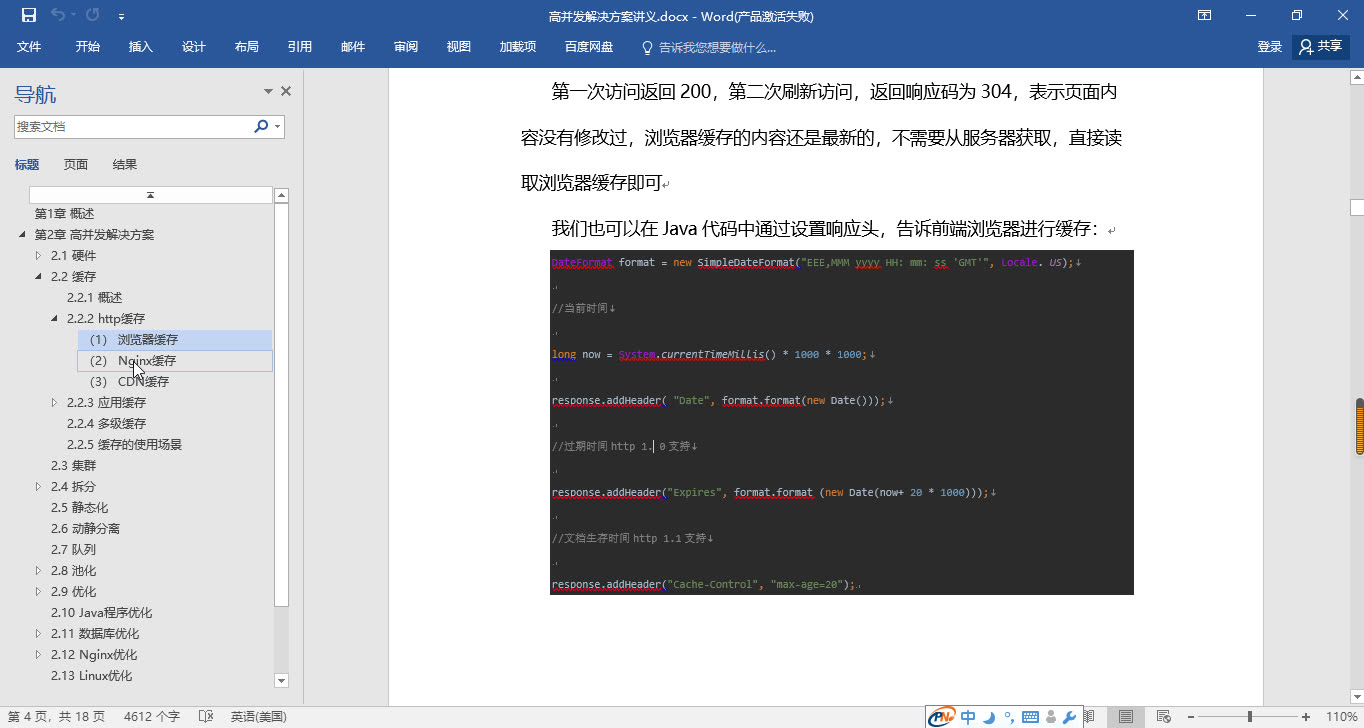Go to heading 2.6 动静分离

[x=86, y=529]
